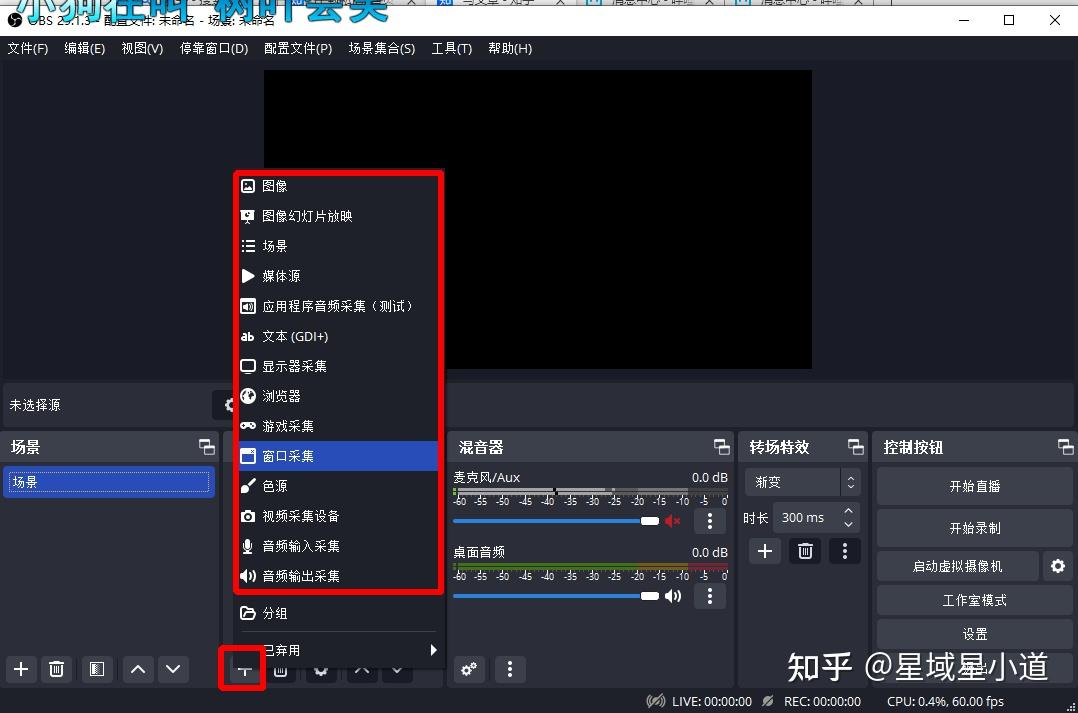Screen dimensions: 1078x713
Task: Select the 场景 item in scene list
Action: 109,482
